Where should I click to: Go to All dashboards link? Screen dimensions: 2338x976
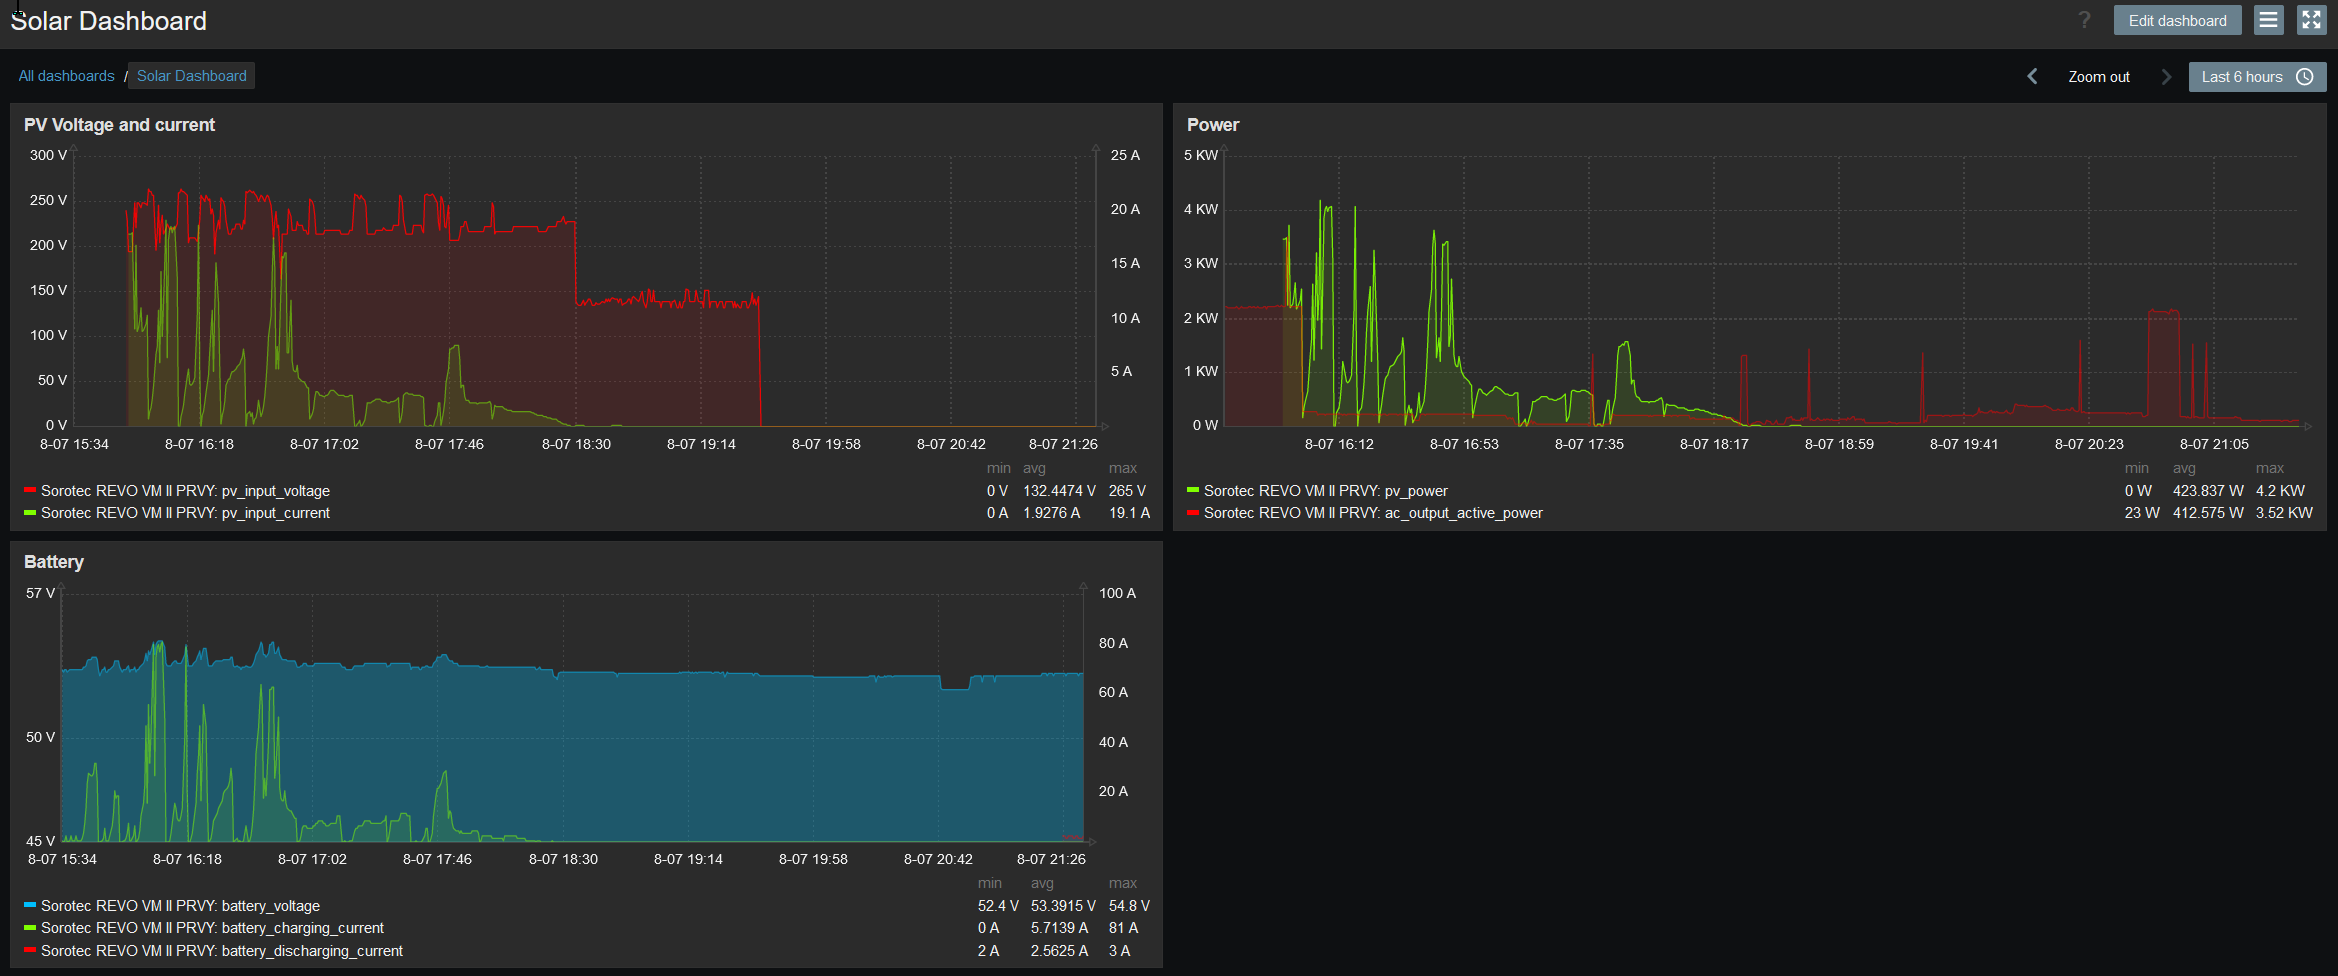[x=66, y=76]
